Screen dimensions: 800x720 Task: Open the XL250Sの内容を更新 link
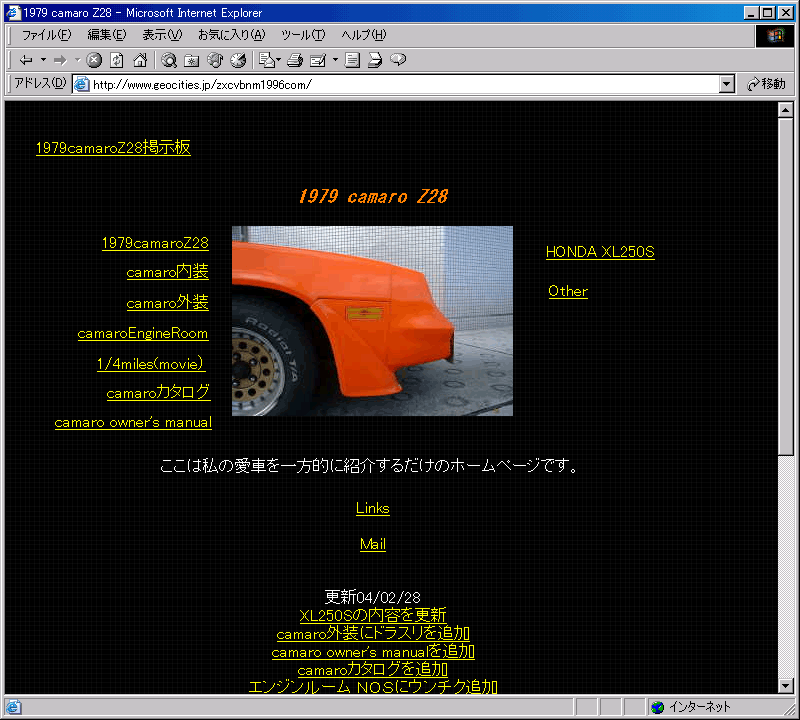pos(373,615)
